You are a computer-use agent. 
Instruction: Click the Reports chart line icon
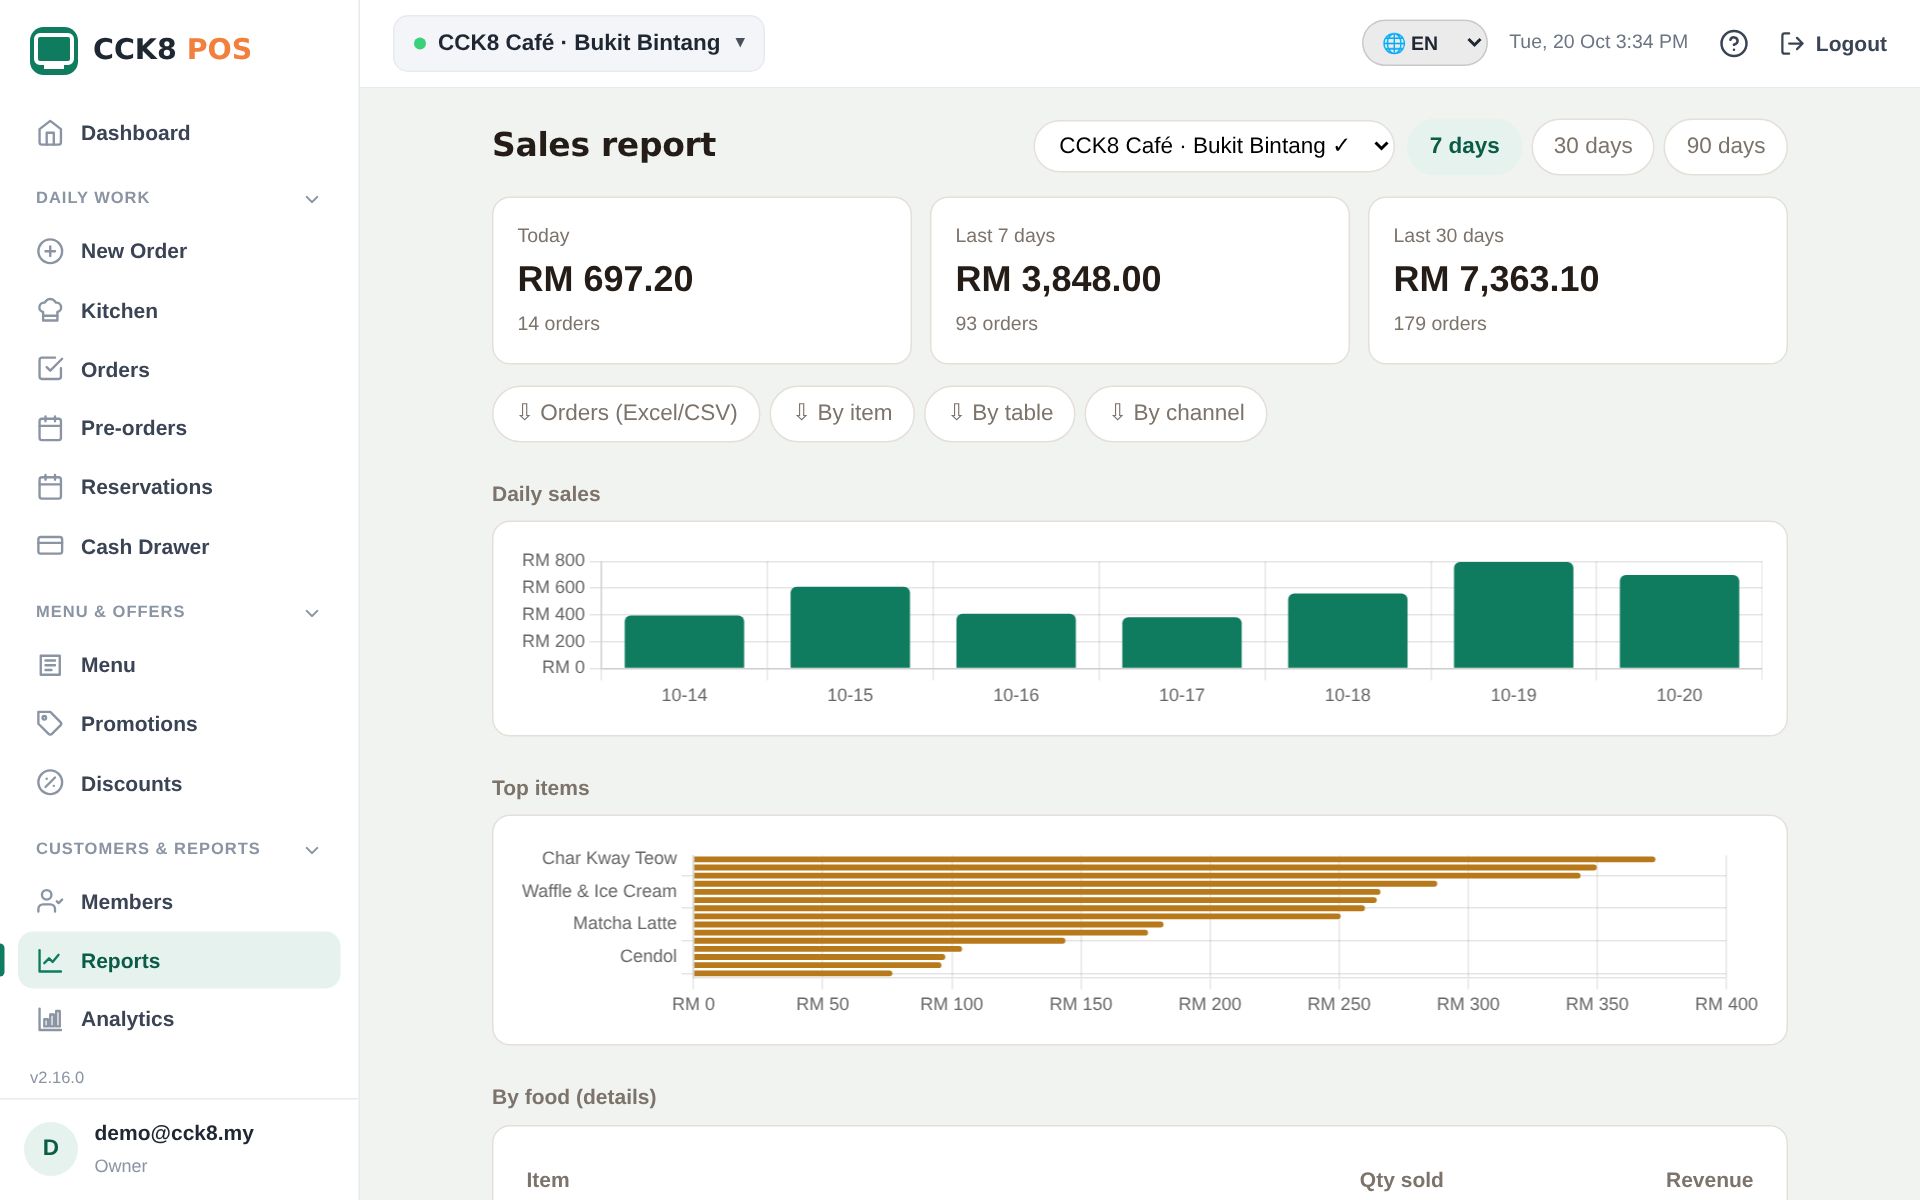click(x=50, y=961)
